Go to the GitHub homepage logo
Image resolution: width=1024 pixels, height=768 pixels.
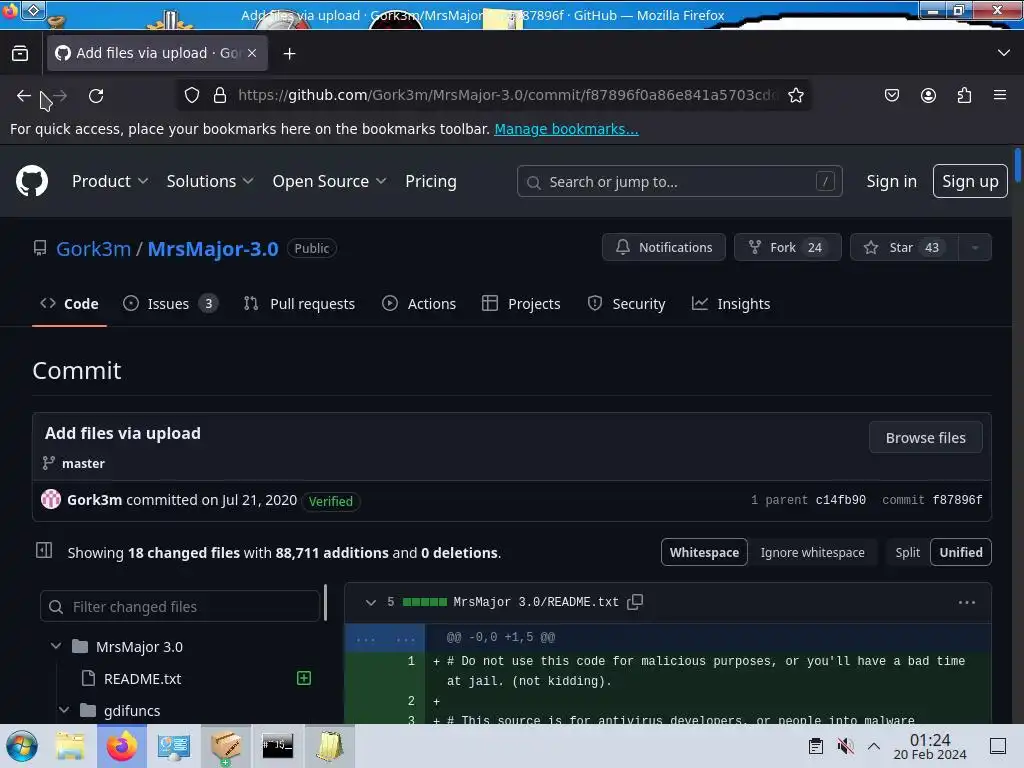(32, 181)
